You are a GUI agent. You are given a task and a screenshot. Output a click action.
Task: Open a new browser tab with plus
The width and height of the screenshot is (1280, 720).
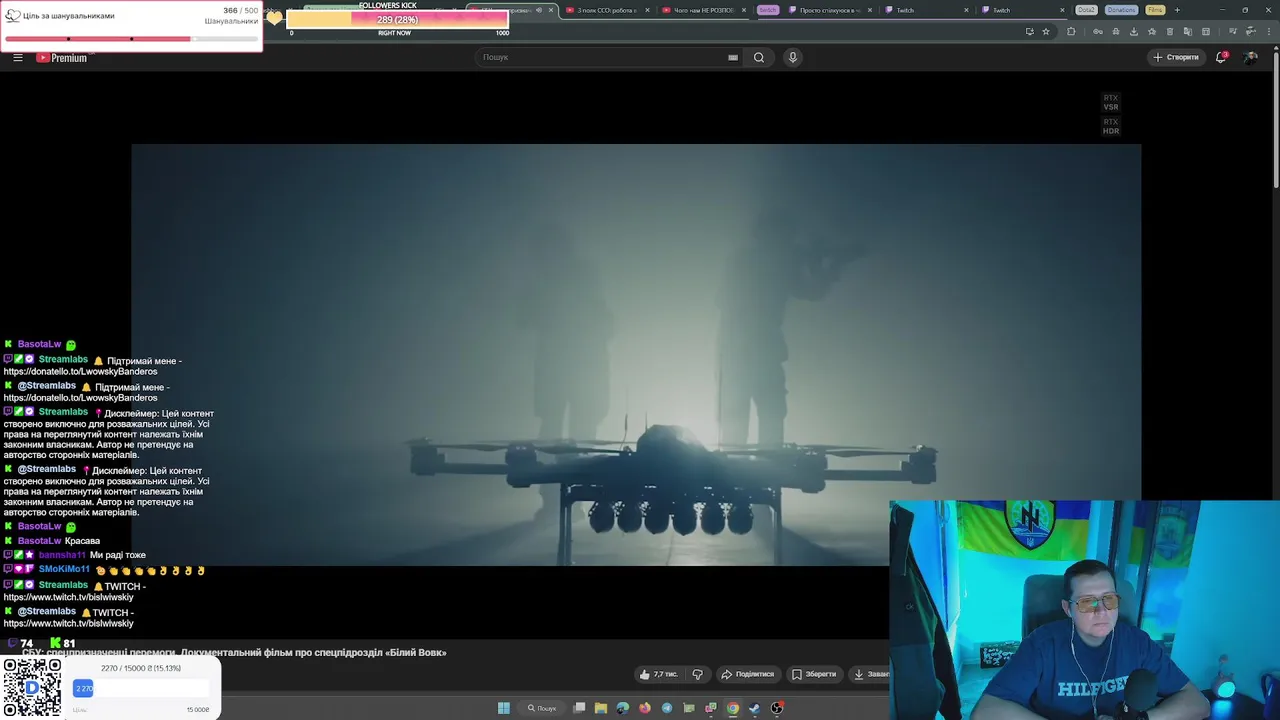(1177, 10)
